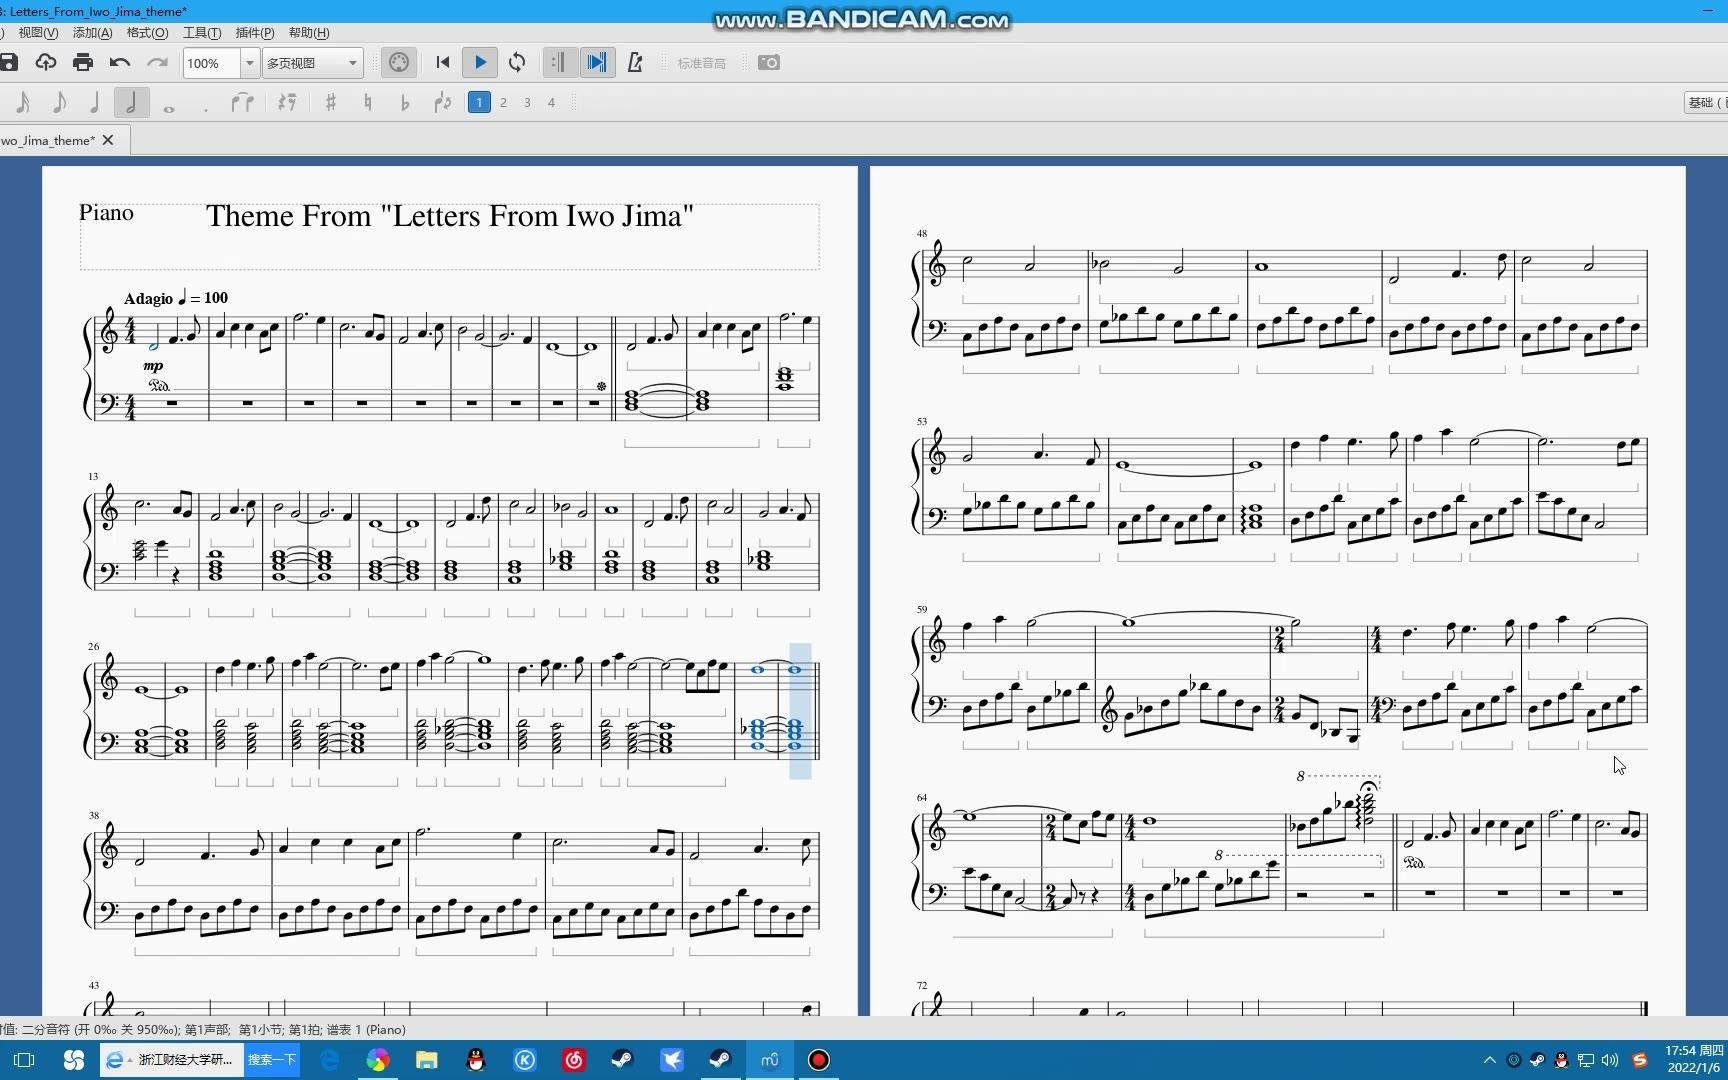Toggle pan score during playback
Image resolution: width=1728 pixels, height=1080 pixels.
pyautogui.click(x=597, y=62)
